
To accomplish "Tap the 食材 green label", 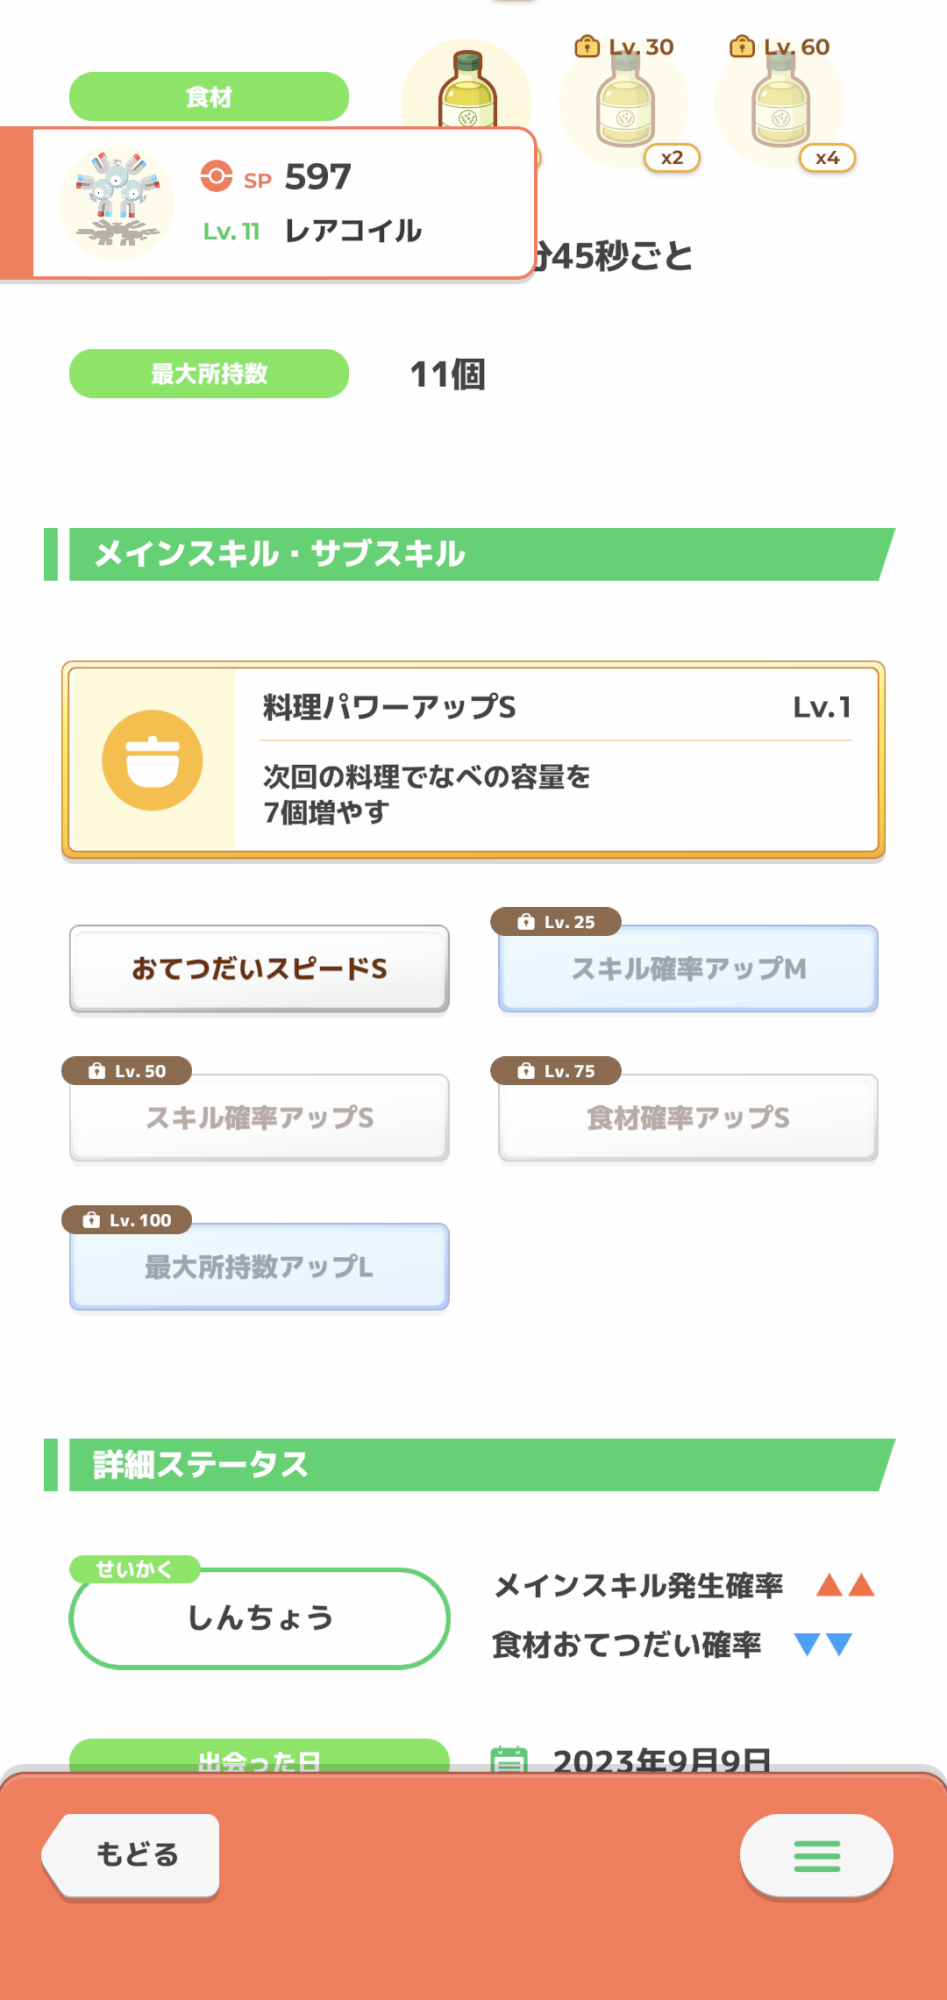I will [x=209, y=97].
